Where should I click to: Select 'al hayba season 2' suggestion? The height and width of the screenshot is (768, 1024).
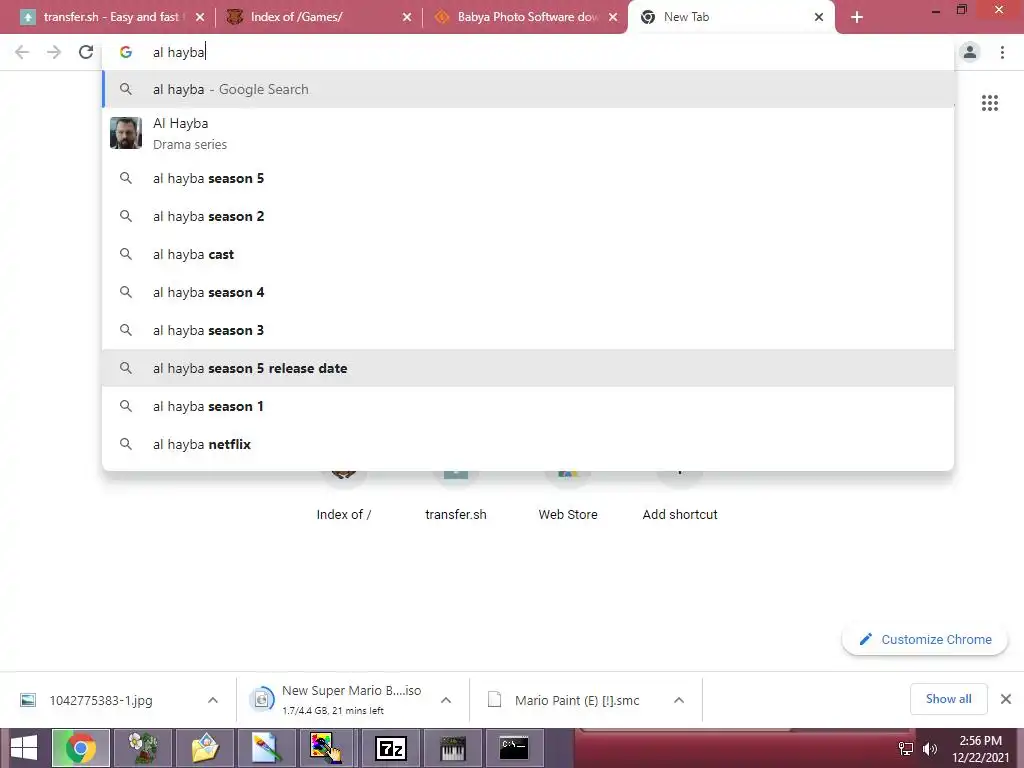pyautogui.click(x=528, y=216)
